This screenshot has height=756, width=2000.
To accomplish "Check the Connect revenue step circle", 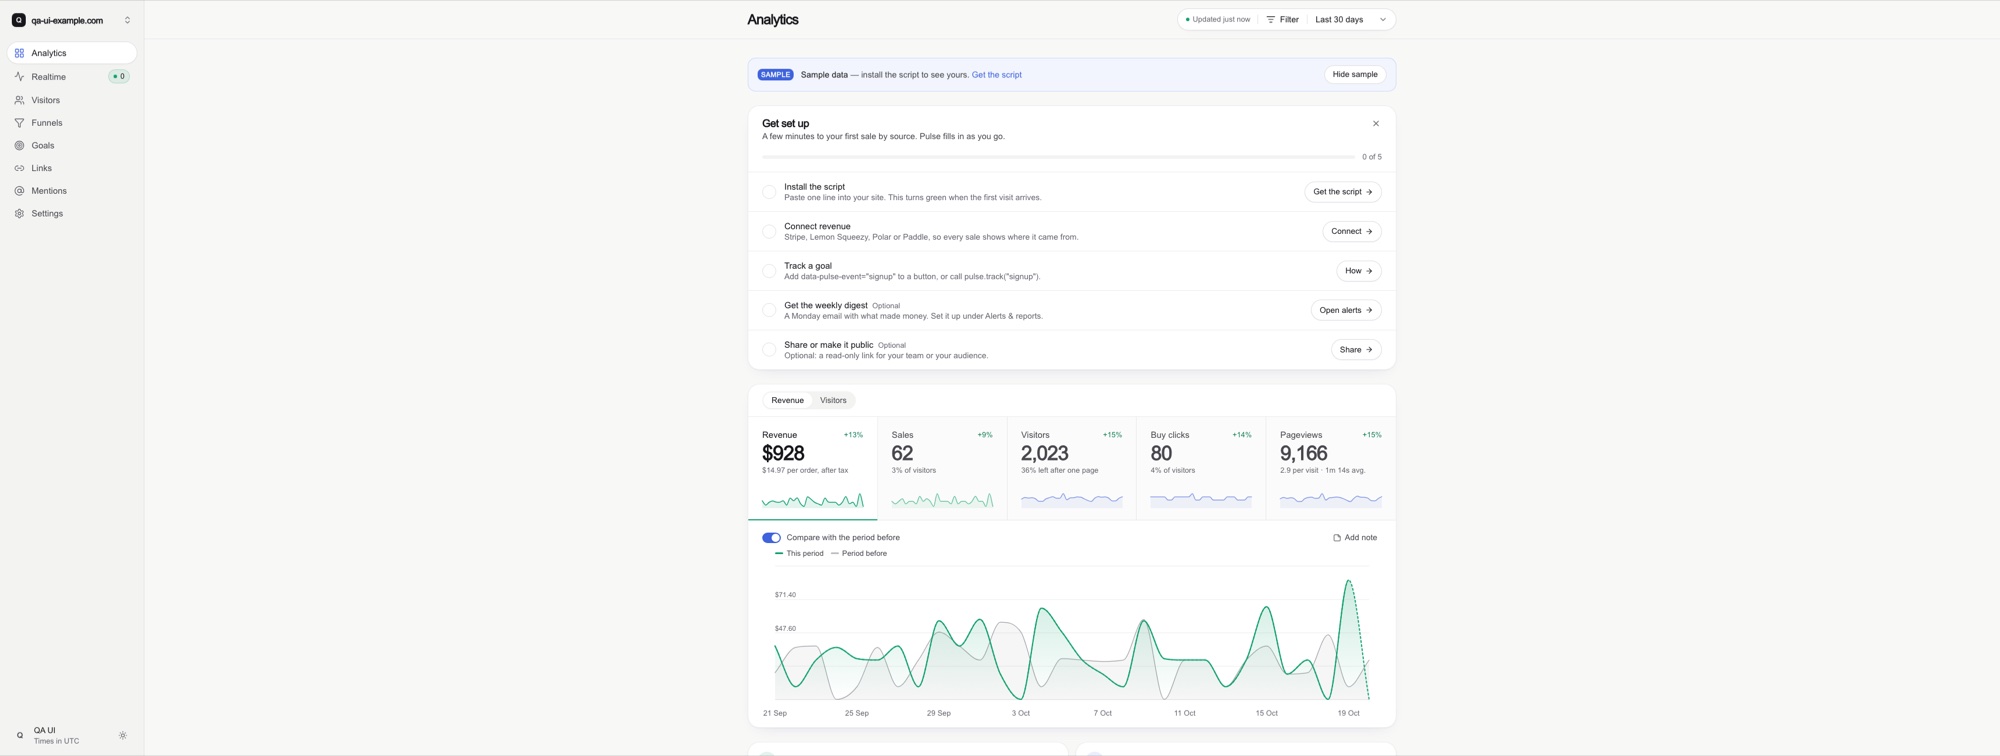I will [769, 231].
